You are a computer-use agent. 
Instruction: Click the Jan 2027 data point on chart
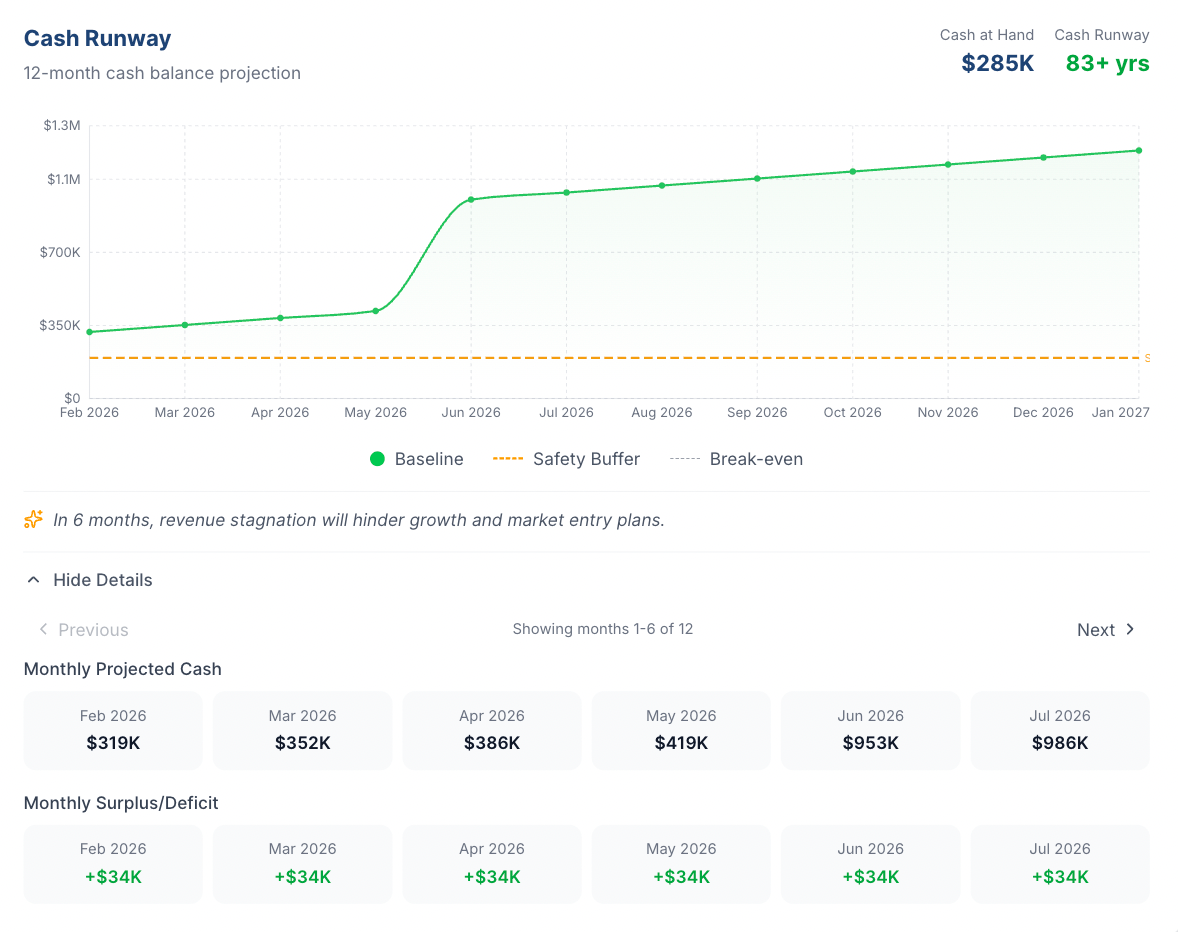click(1138, 151)
